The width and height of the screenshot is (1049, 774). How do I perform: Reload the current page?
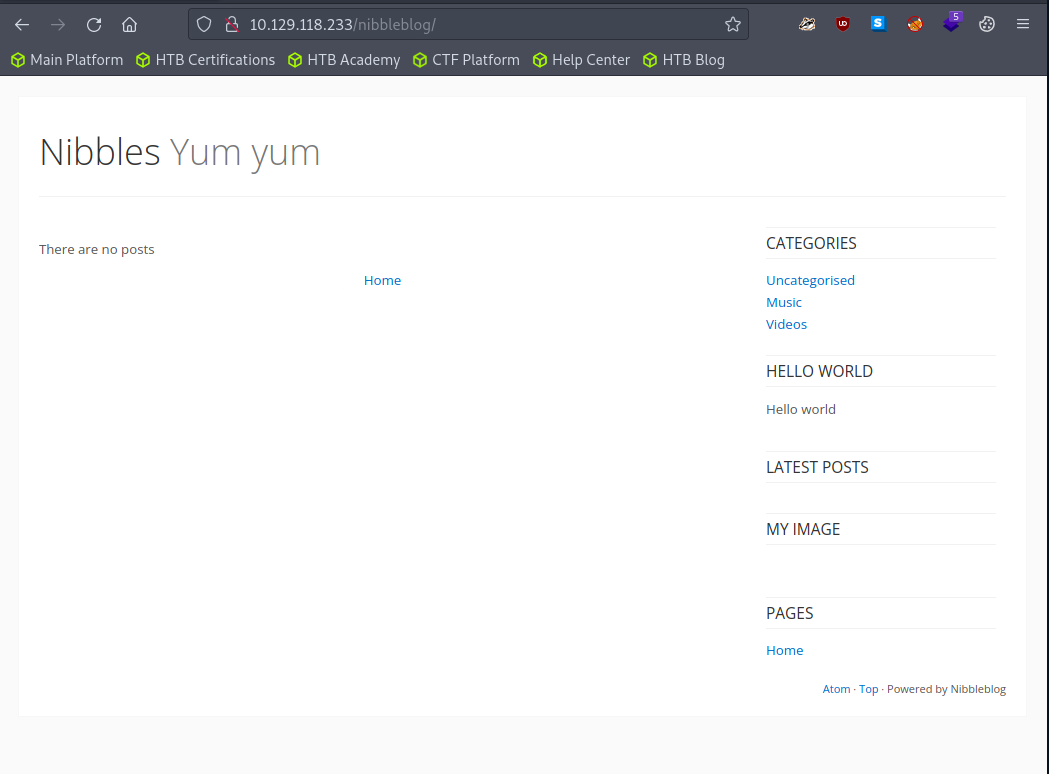(94, 25)
